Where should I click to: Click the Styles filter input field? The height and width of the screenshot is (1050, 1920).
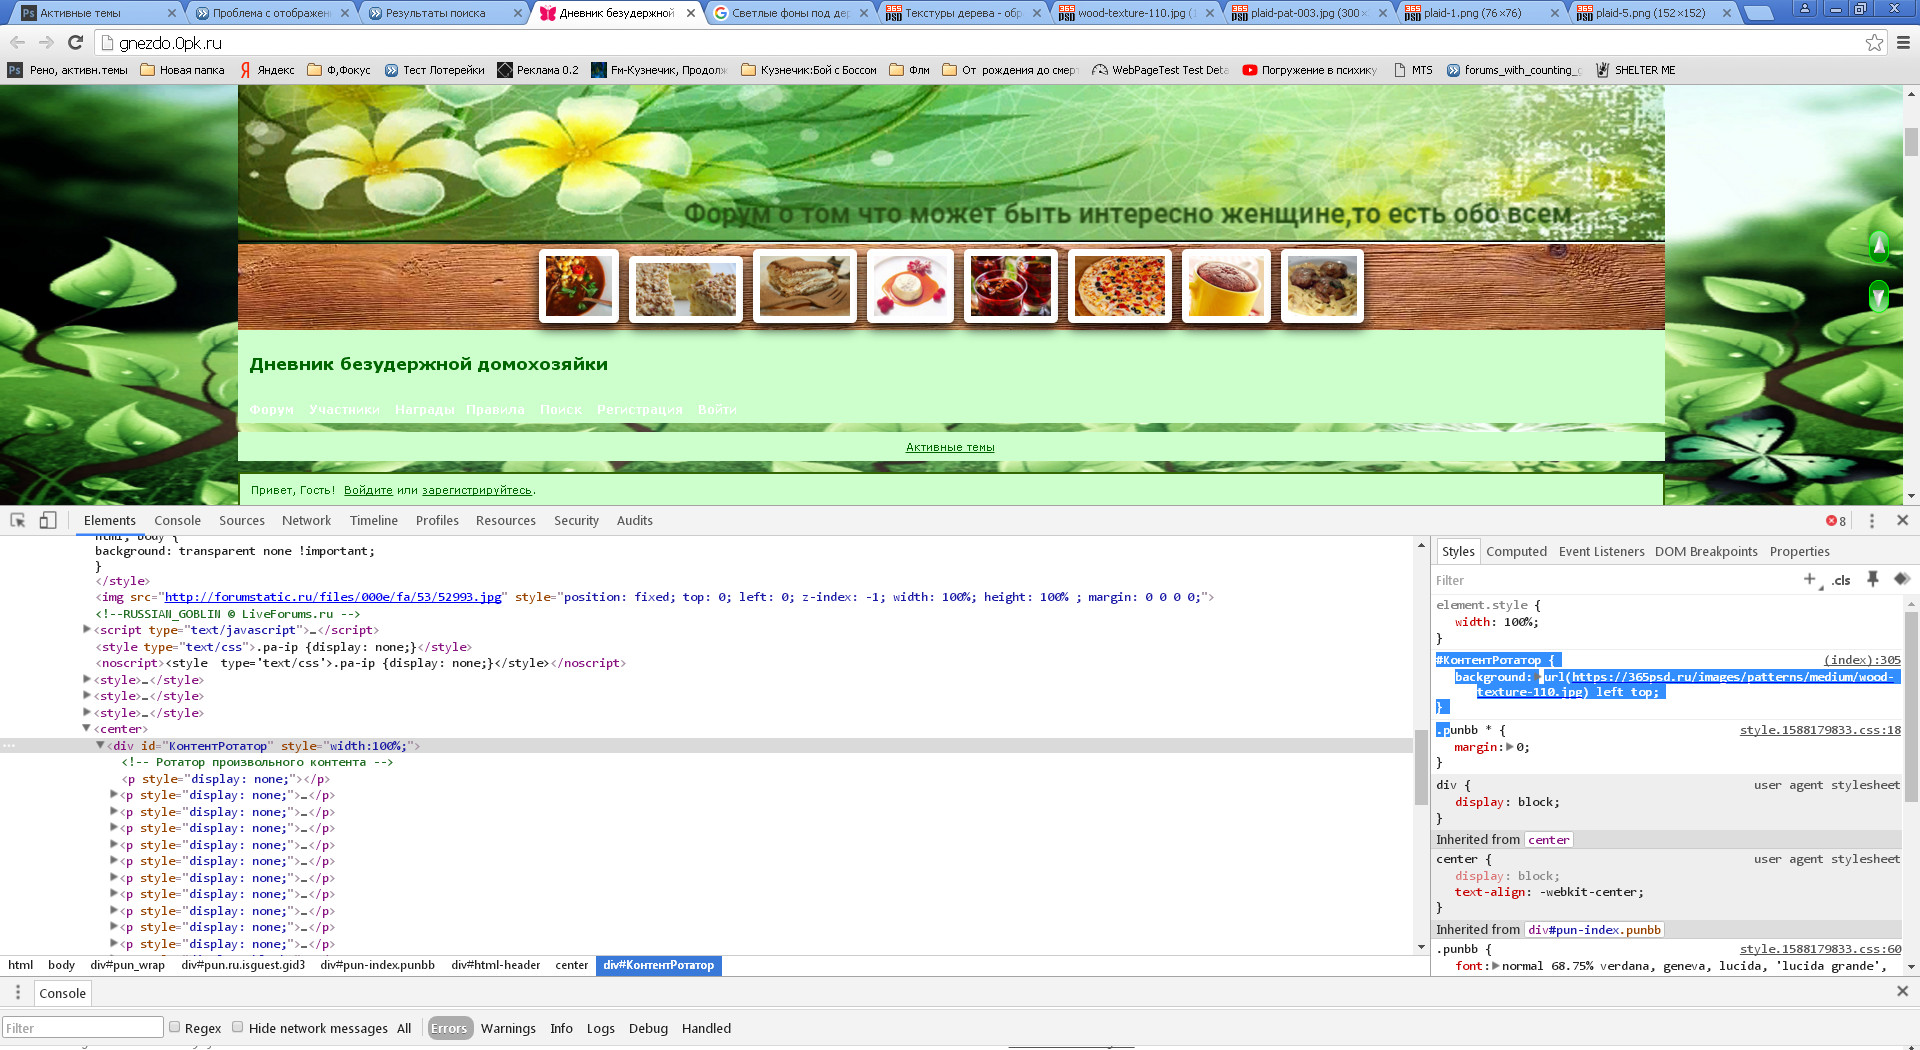pos(1615,580)
